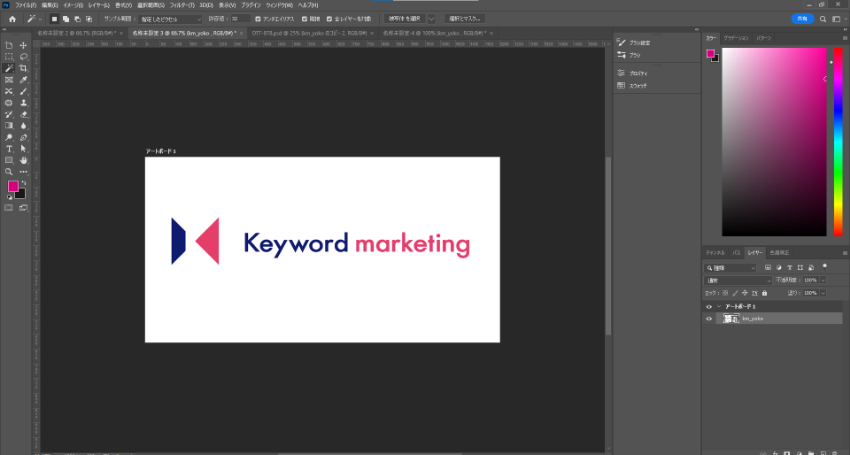Click the blue Share button

(x=802, y=19)
